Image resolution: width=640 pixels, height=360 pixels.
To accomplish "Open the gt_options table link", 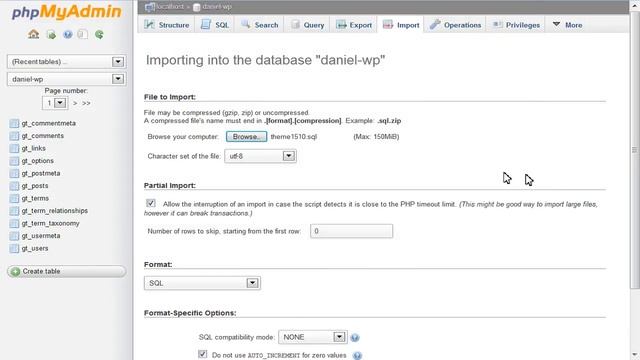I will pos(38,161).
